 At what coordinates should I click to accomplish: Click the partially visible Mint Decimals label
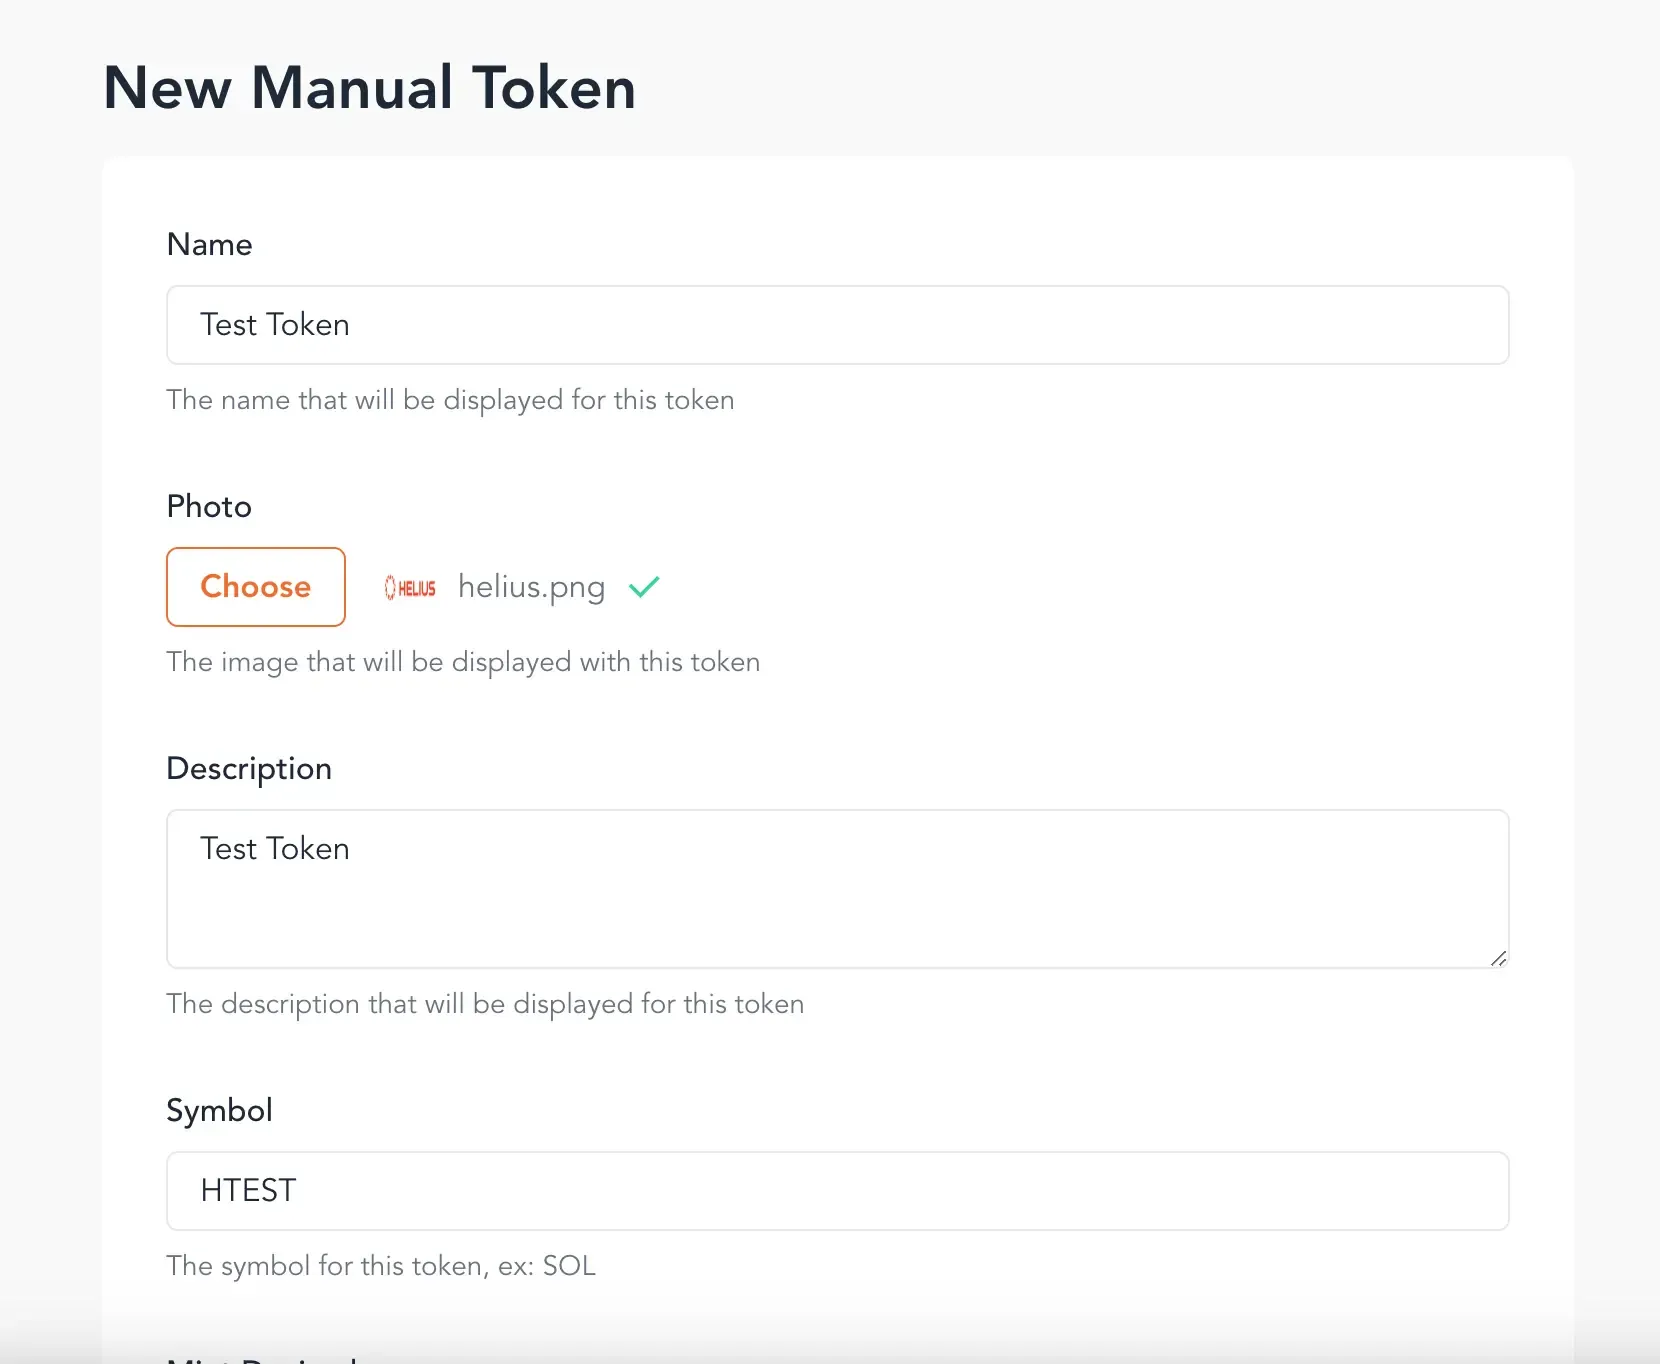coord(259,1358)
